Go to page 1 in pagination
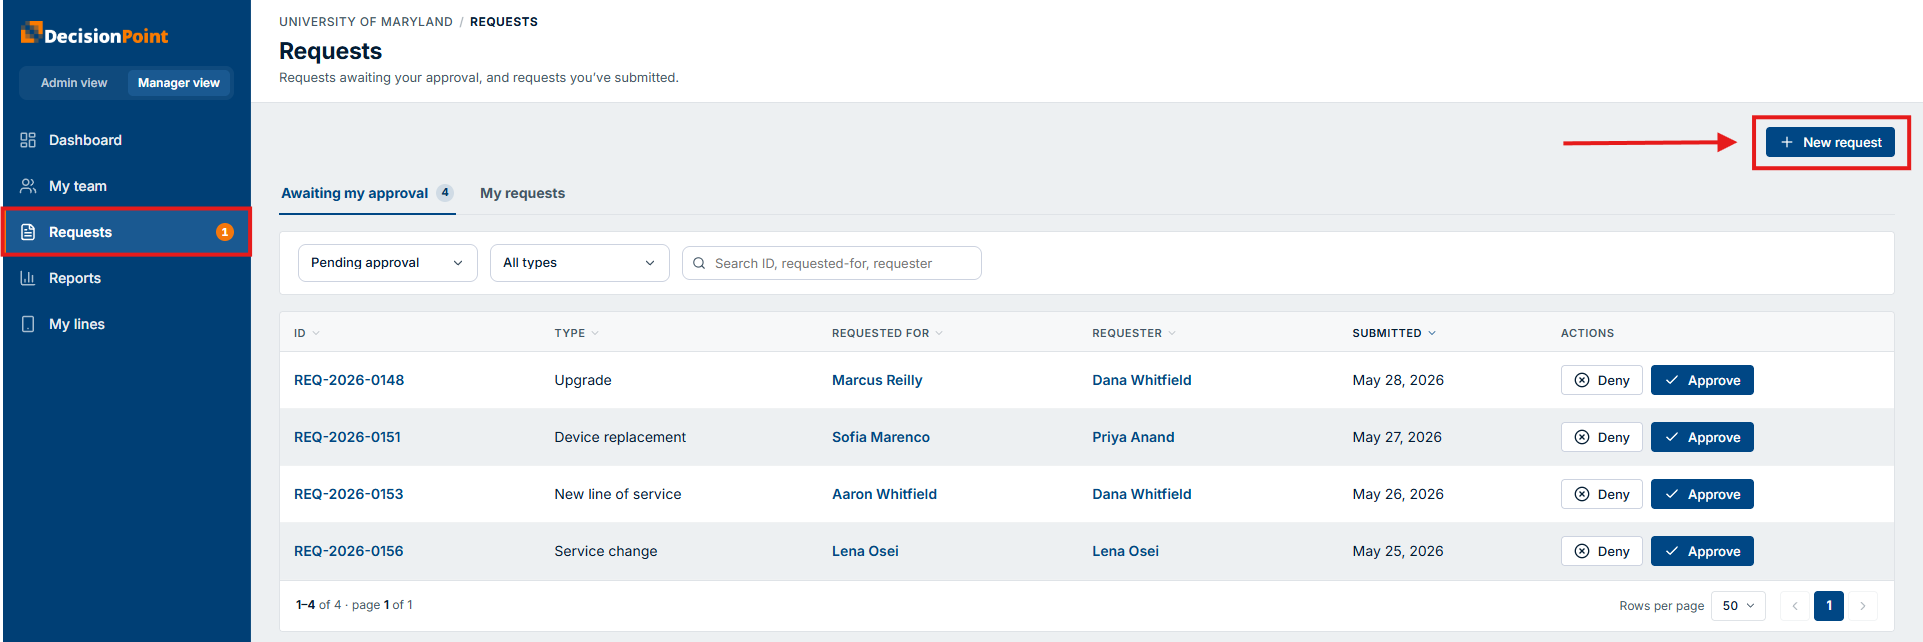Screen dimensions: 1923x642 pyautogui.click(x=1829, y=606)
